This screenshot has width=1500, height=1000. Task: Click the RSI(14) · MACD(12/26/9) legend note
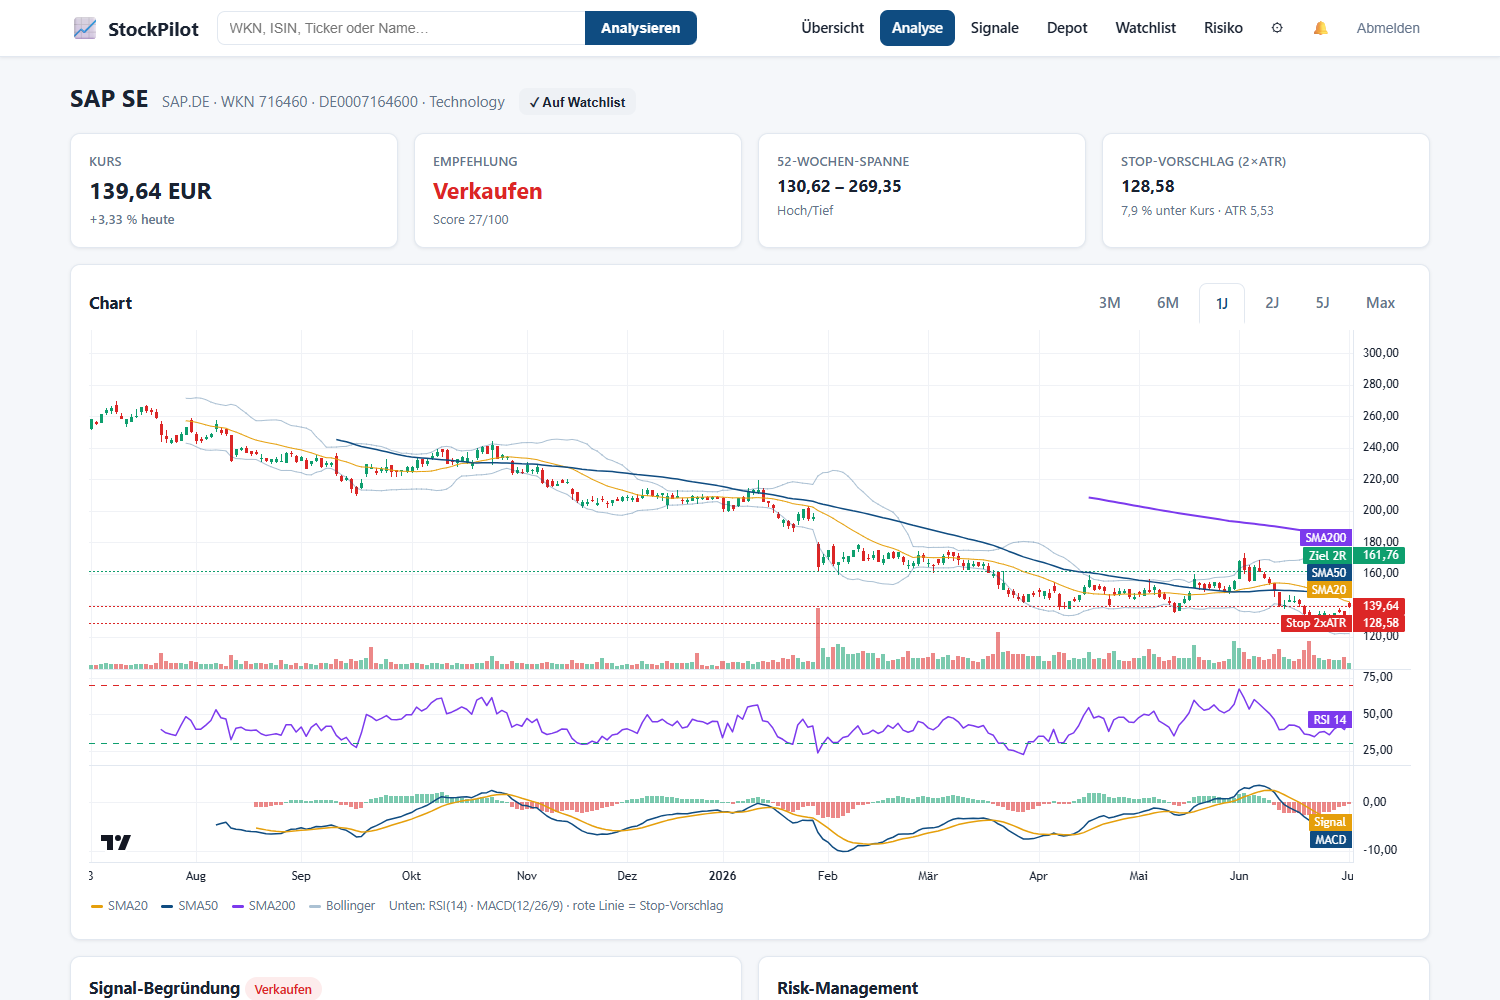click(x=556, y=906)
